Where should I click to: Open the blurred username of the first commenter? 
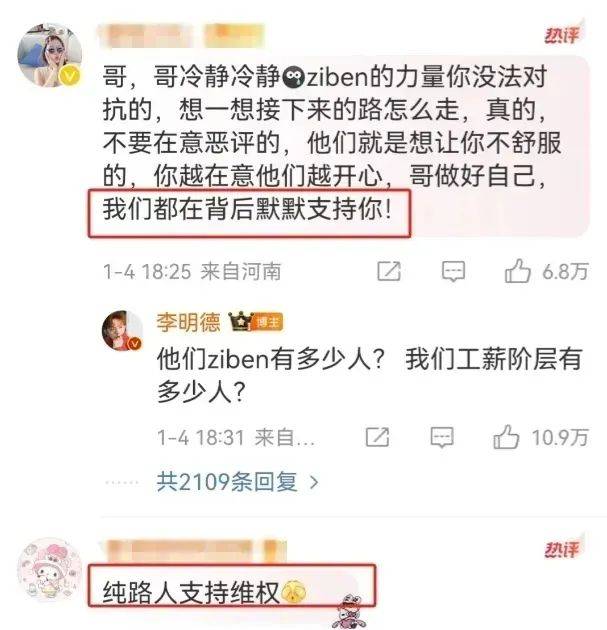[x=182, y=36]
